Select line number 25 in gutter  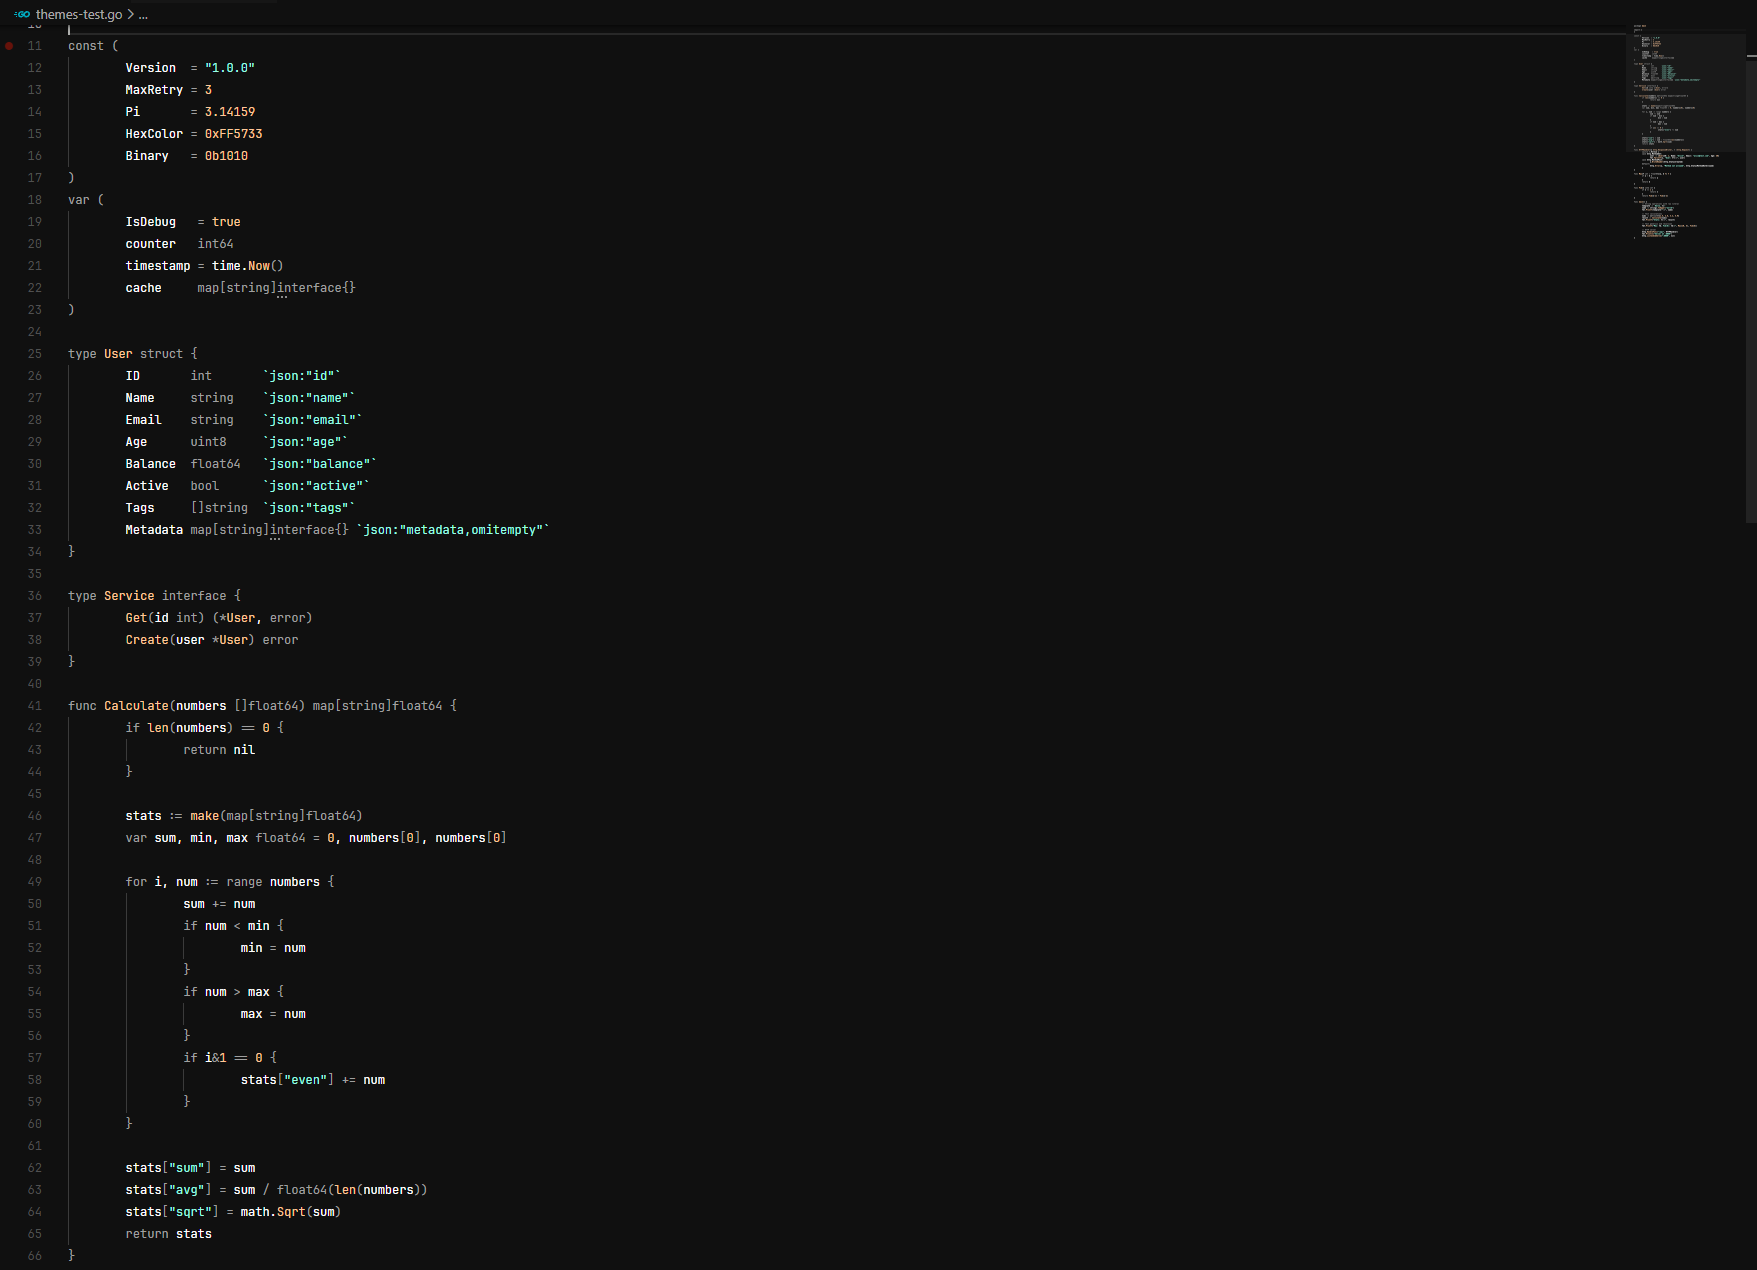pos(35,354)
